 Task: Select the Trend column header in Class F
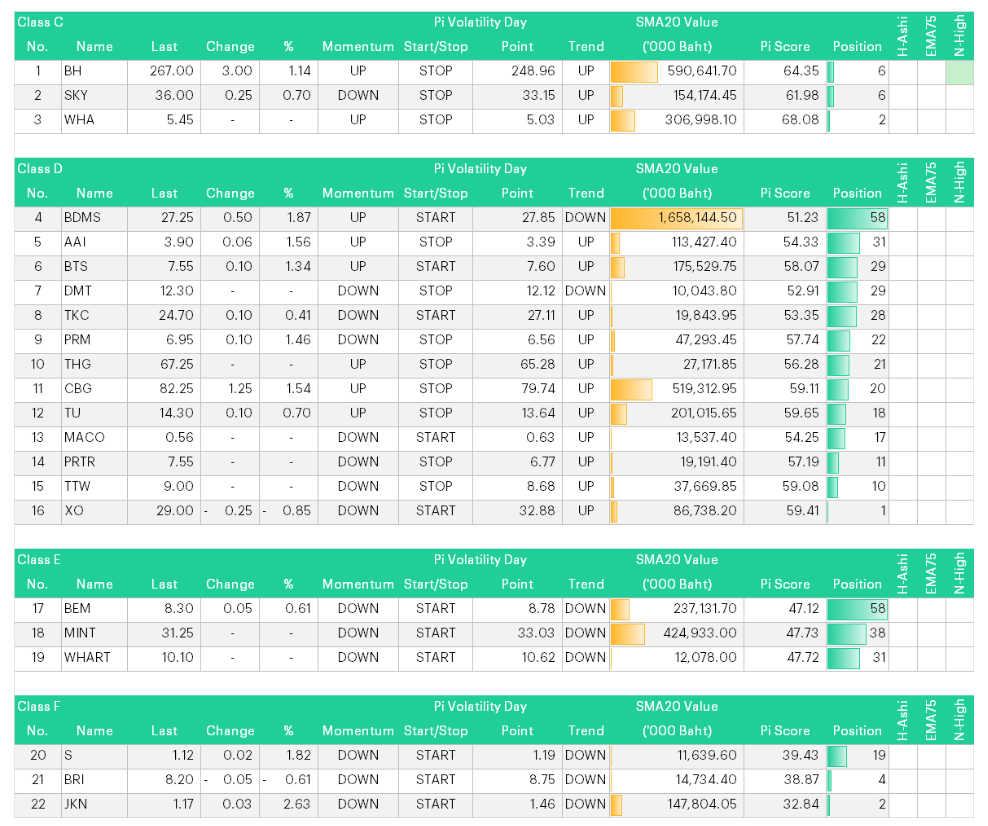pos(585,731)
